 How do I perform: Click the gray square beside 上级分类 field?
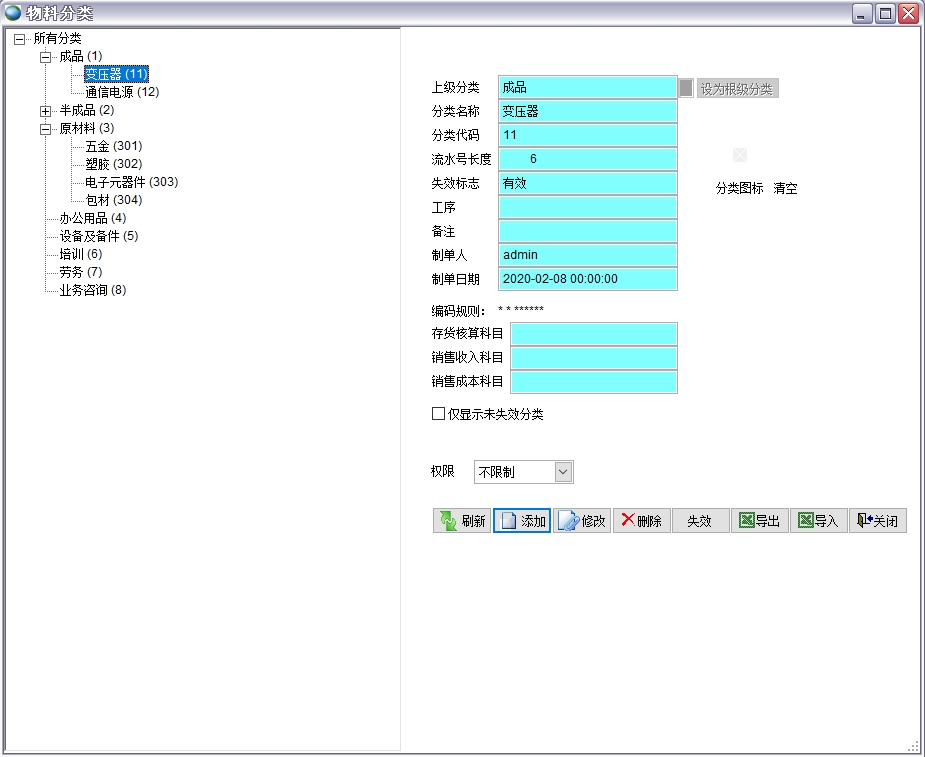[686, 88]
